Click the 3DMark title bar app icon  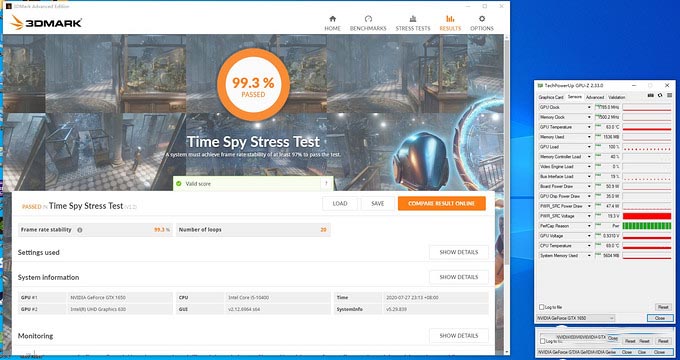click(x=8, y=7)
